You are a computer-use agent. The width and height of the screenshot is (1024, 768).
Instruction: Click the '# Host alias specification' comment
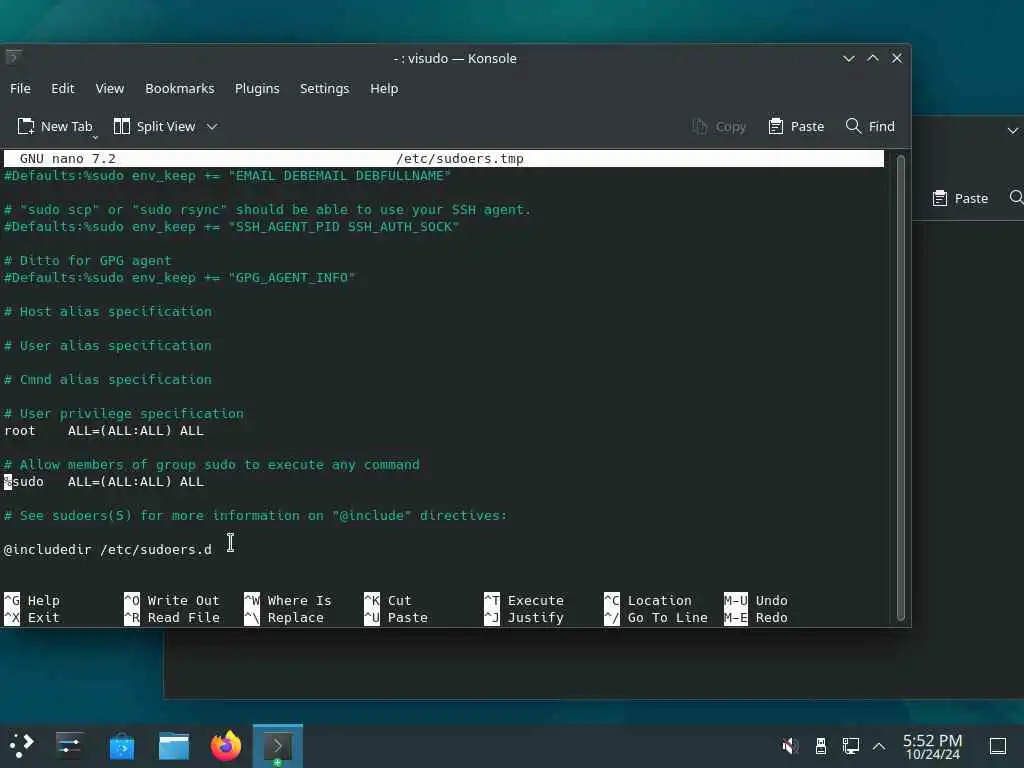click(108, 312)
